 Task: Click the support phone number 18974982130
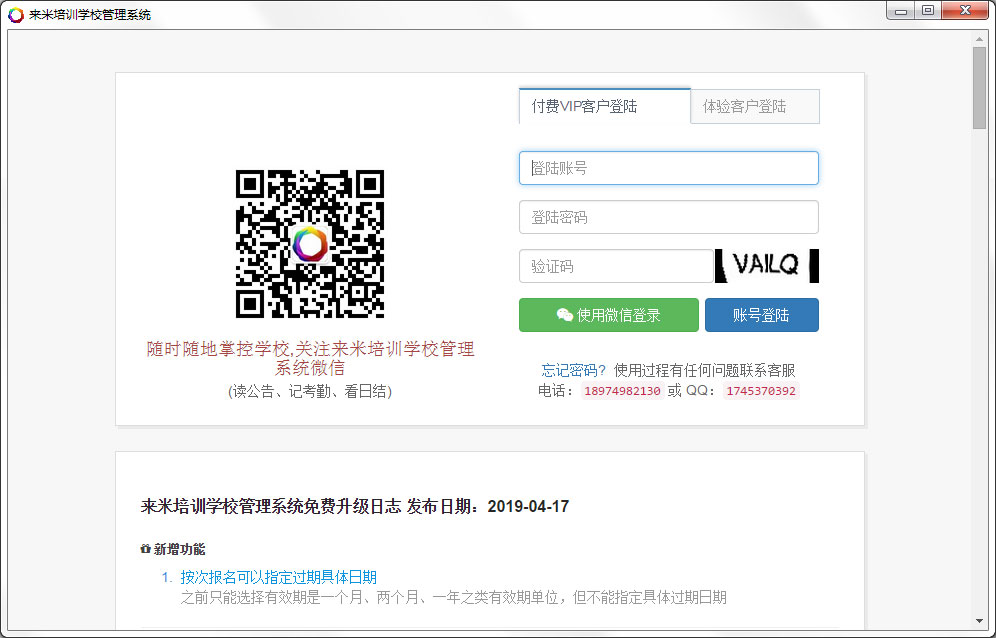tap(622, 391)
